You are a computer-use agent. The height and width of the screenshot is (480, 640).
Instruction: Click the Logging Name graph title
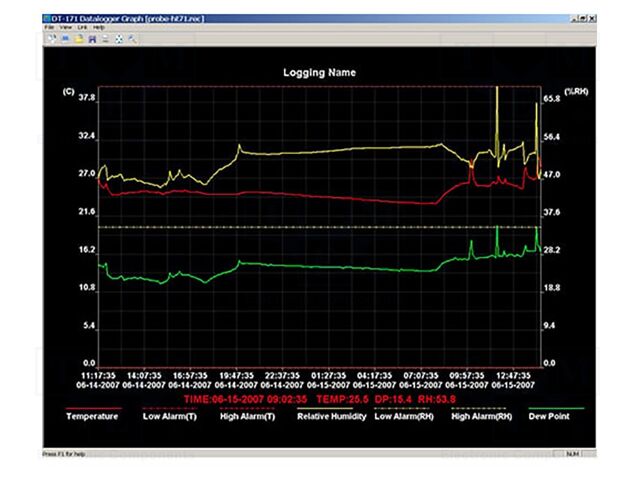coord(319,73)
